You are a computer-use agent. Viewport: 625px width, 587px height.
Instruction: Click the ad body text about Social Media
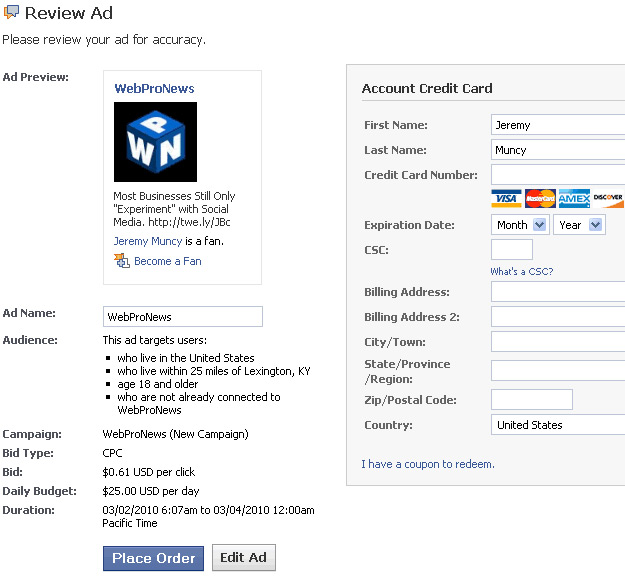pos(174,209)
